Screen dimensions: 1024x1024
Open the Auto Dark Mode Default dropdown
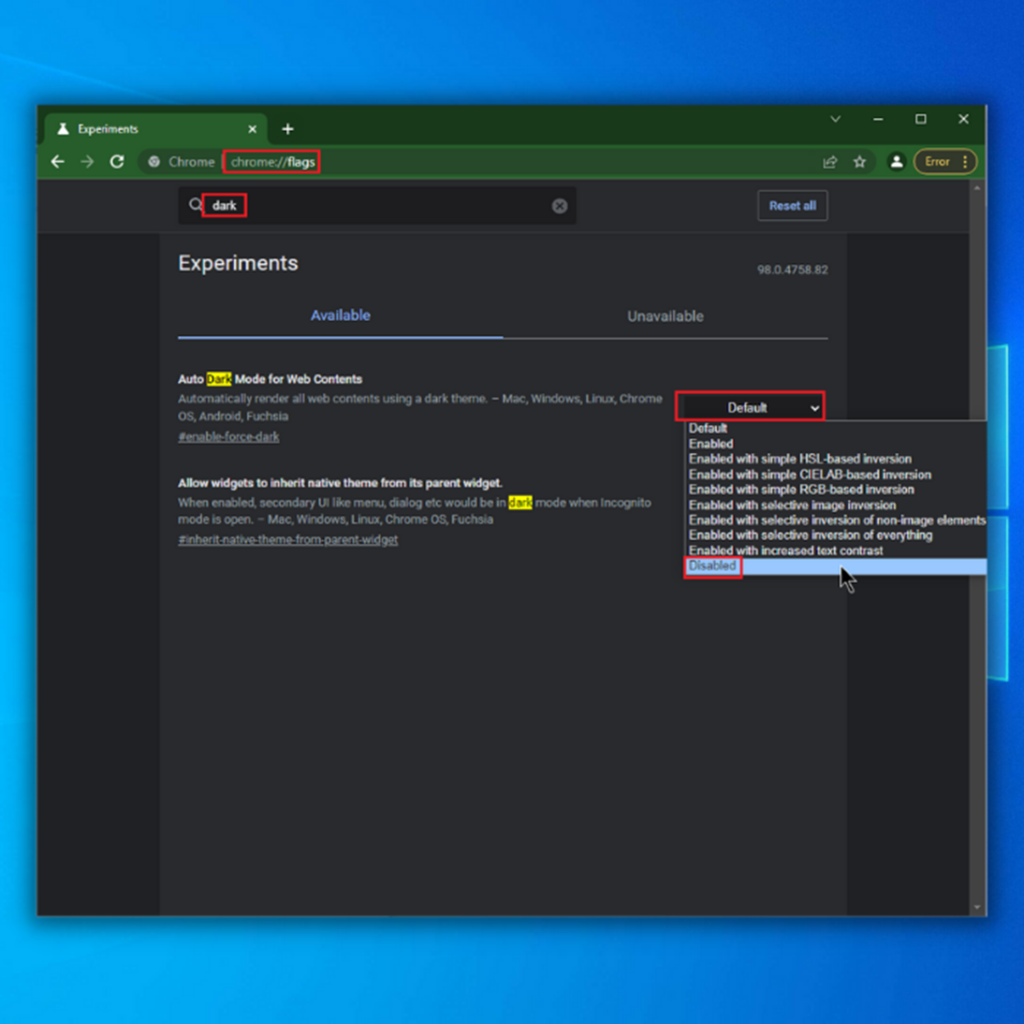click(x=750, y=408)
